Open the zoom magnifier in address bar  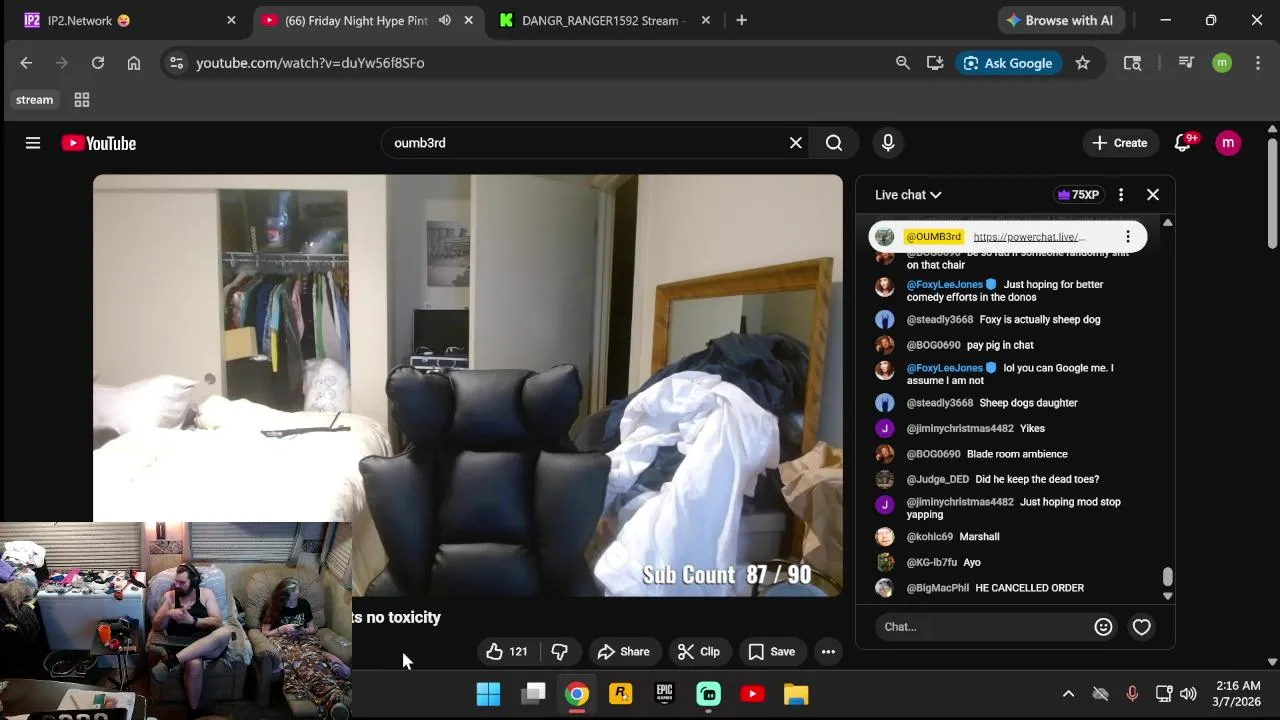903,63
